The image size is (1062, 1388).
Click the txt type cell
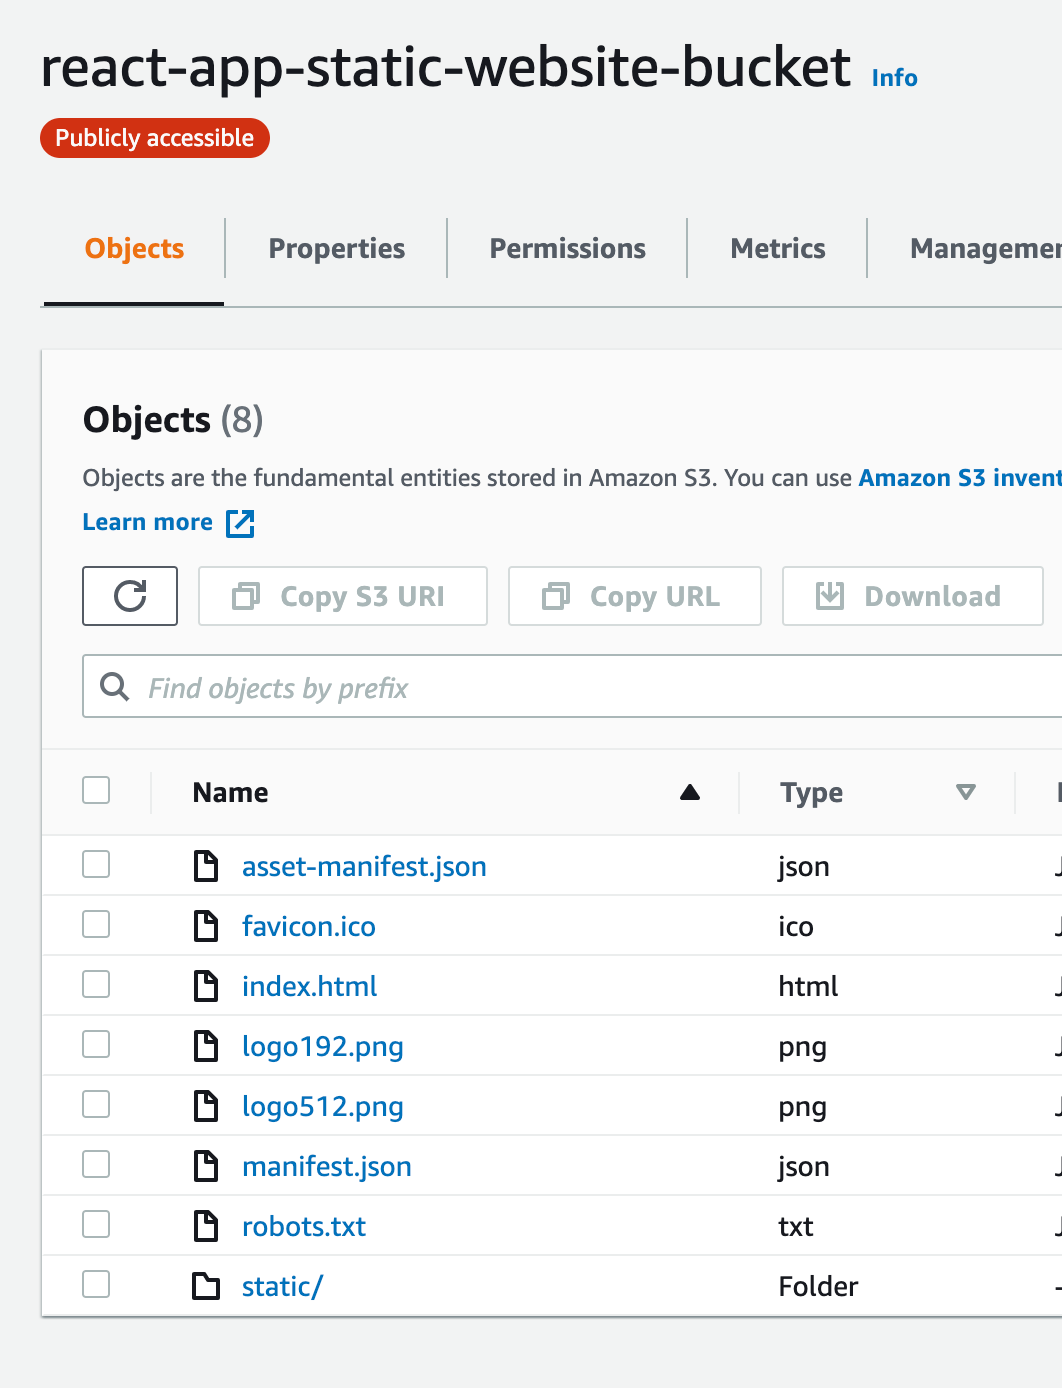[796, 1226]
